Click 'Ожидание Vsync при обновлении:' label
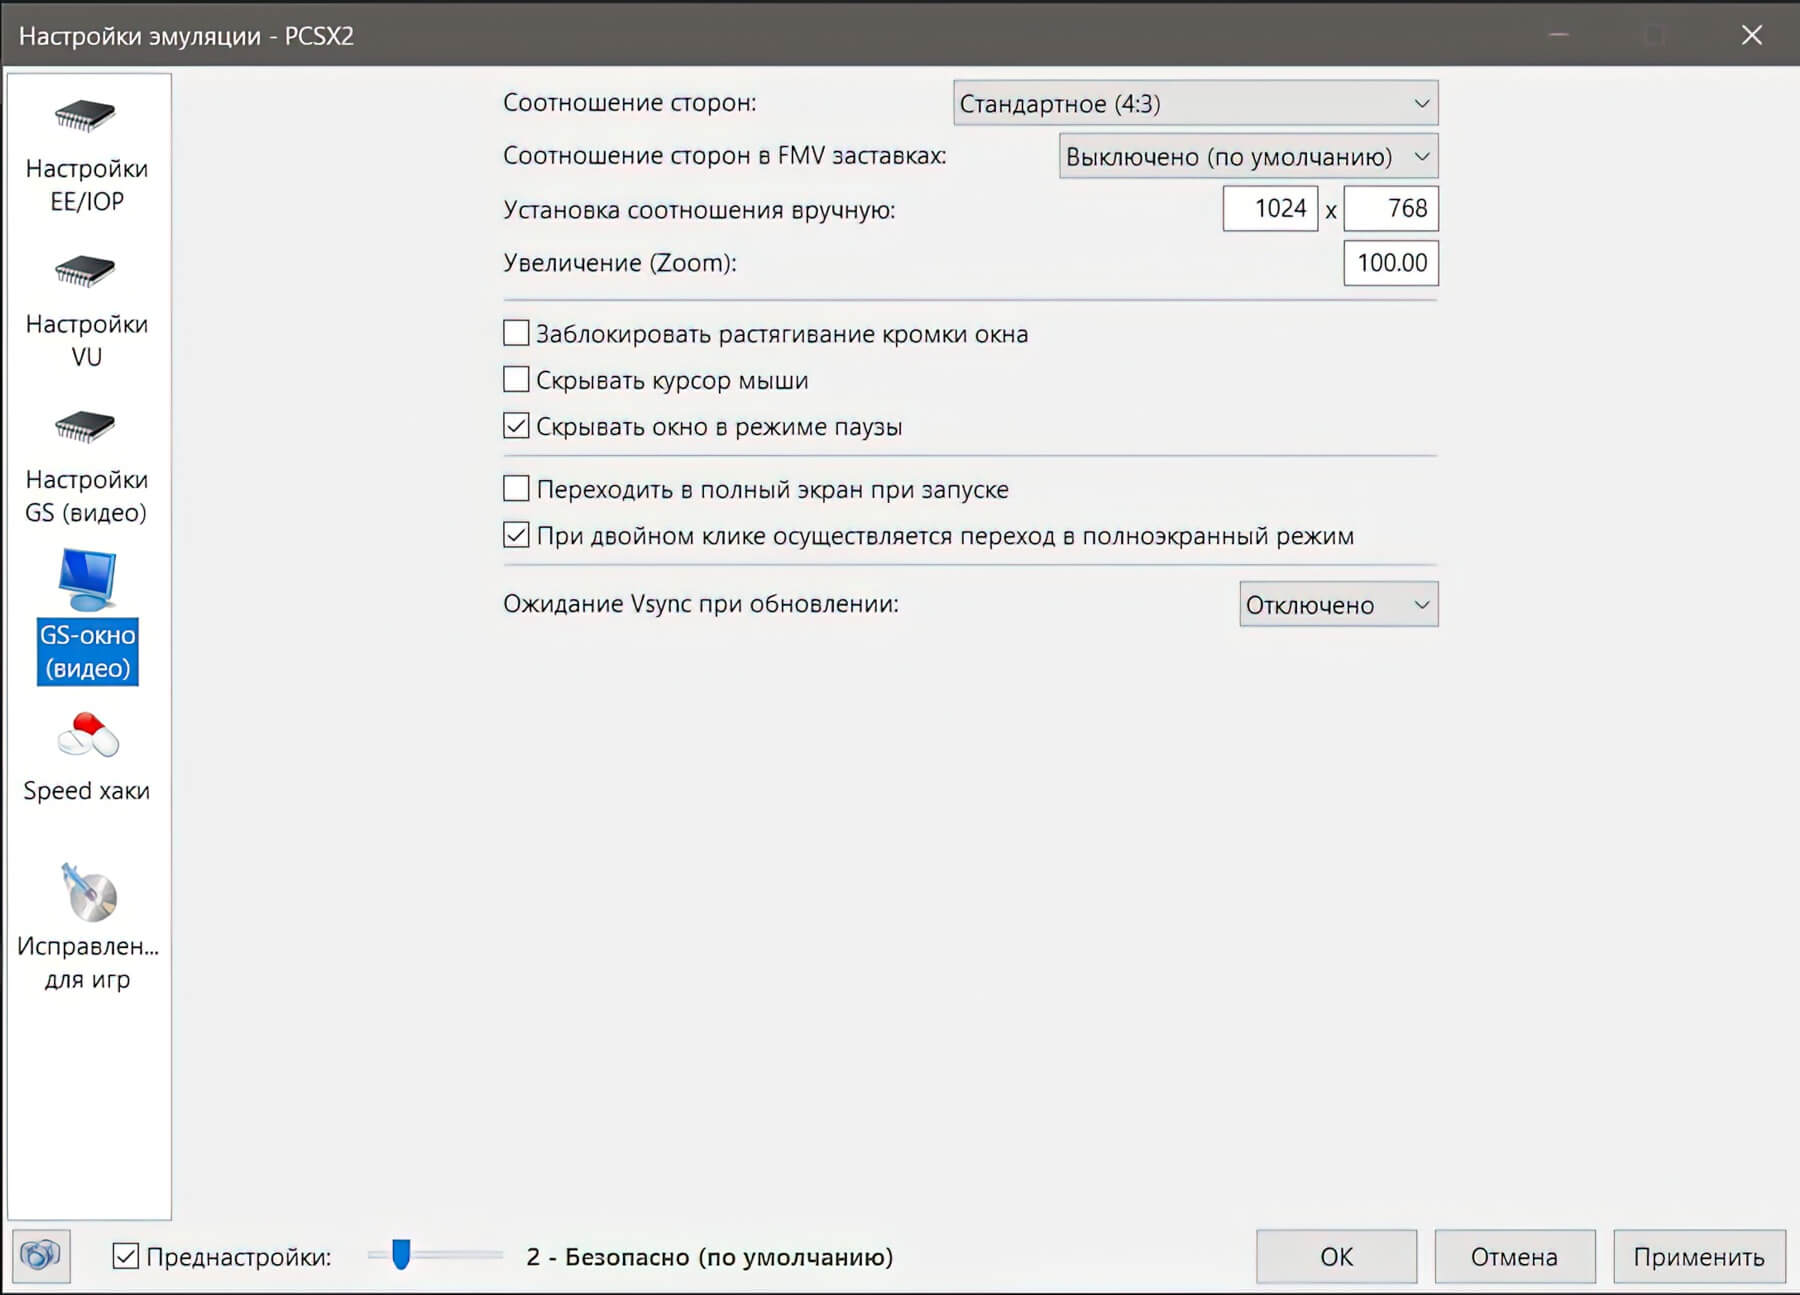1800x1295 pixels. point(701,604)
